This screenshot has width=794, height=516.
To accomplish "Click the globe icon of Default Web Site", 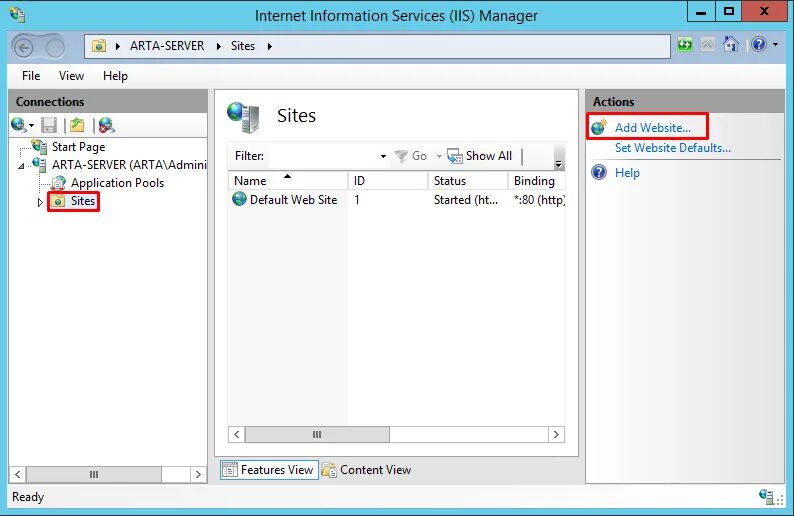I will click(239, 199).
